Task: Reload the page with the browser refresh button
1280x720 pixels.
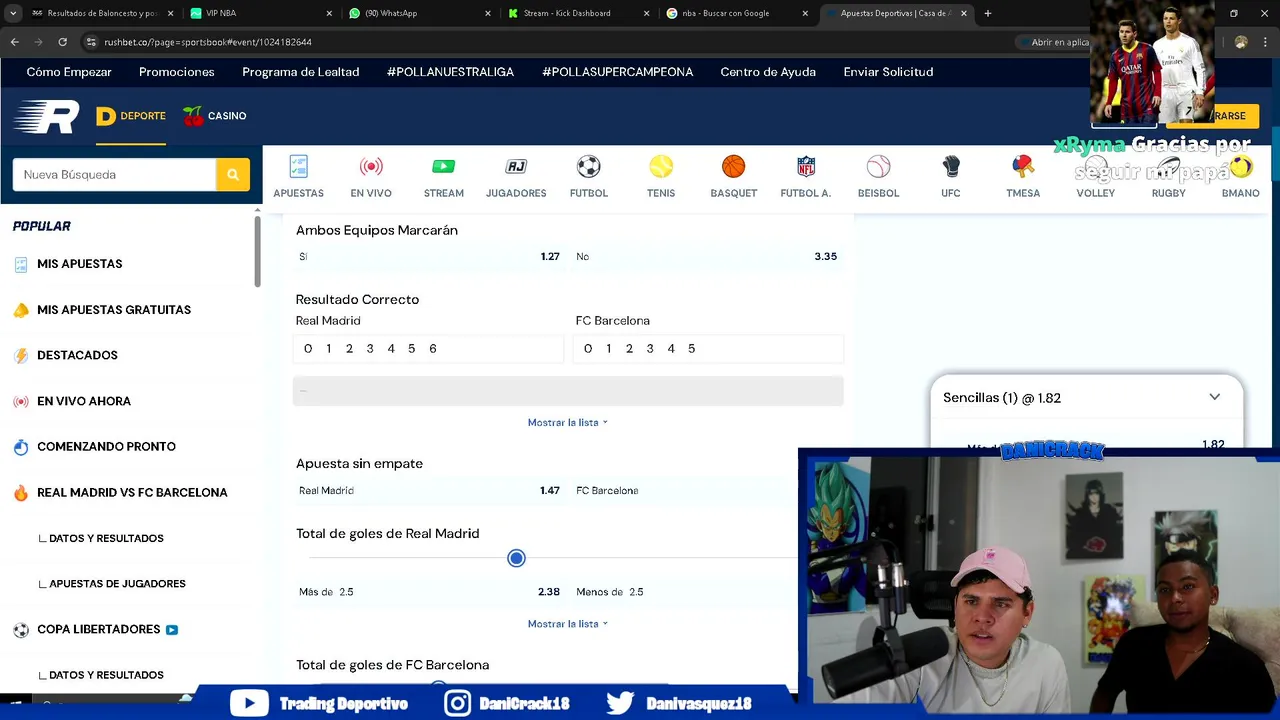Action: [62, 42]
